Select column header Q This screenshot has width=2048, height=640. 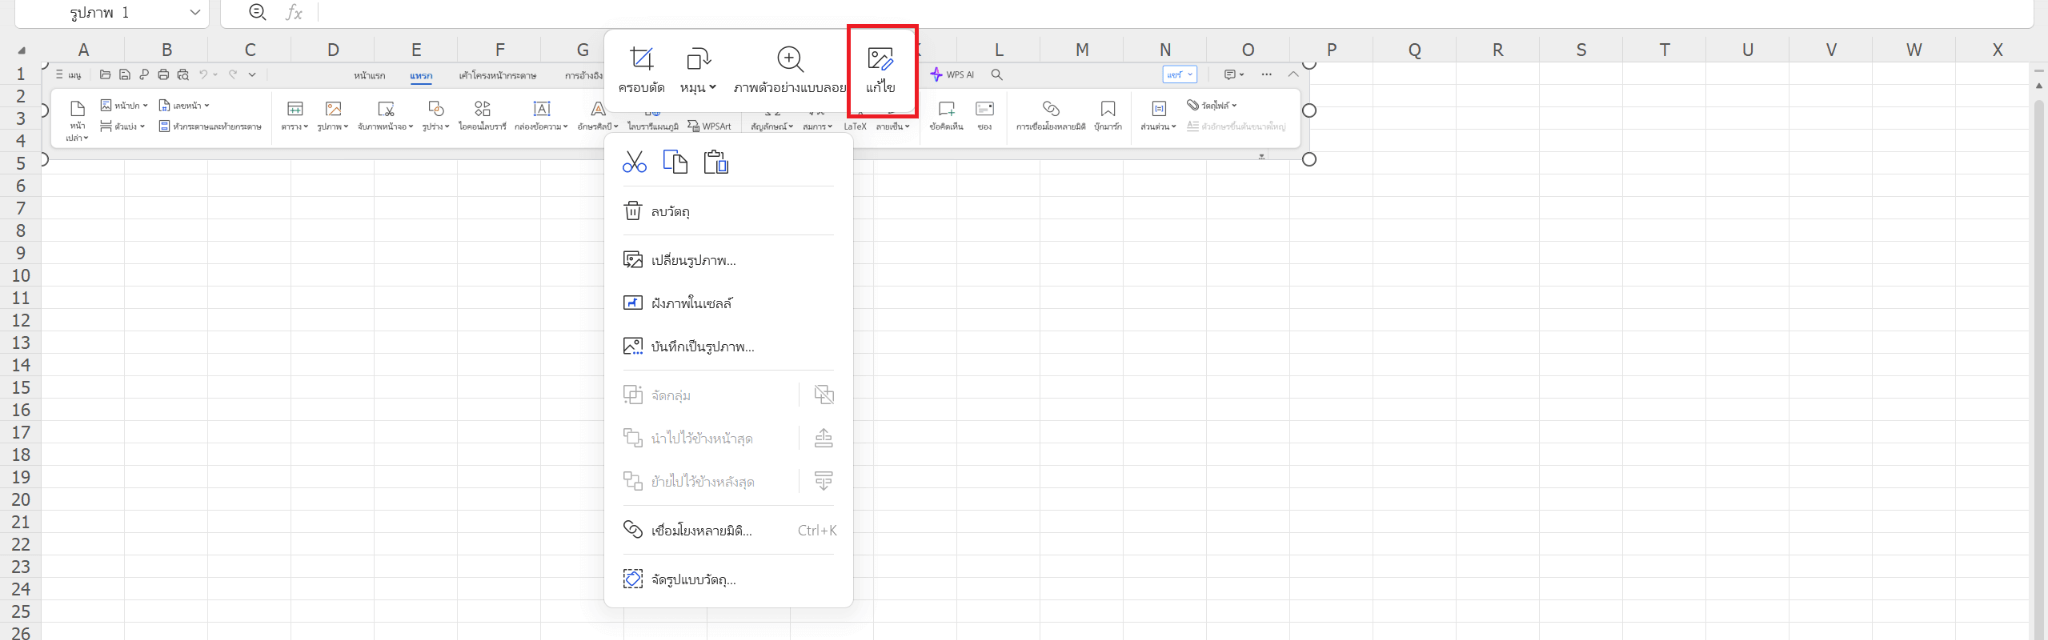(1414, 50)
